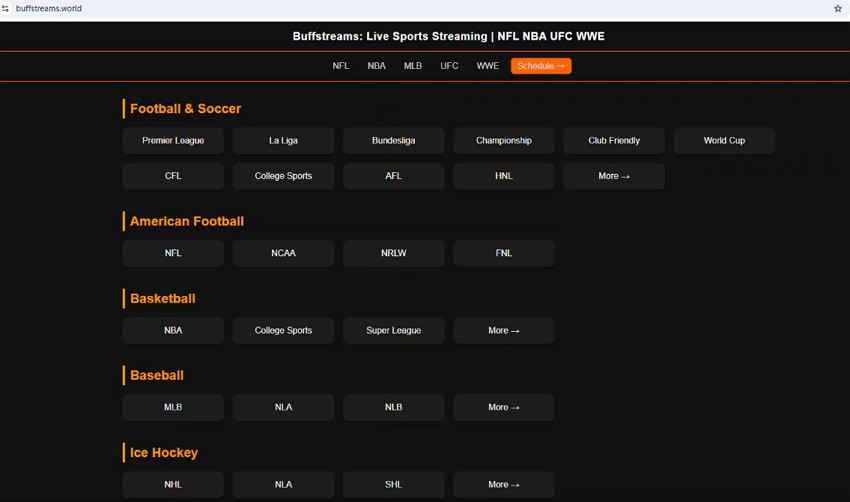Image resolution: width=850 pixels, height=502 pixels.
Task: Select NBA under Basketball
Action: pyautogui.click(x=173, y=330)
